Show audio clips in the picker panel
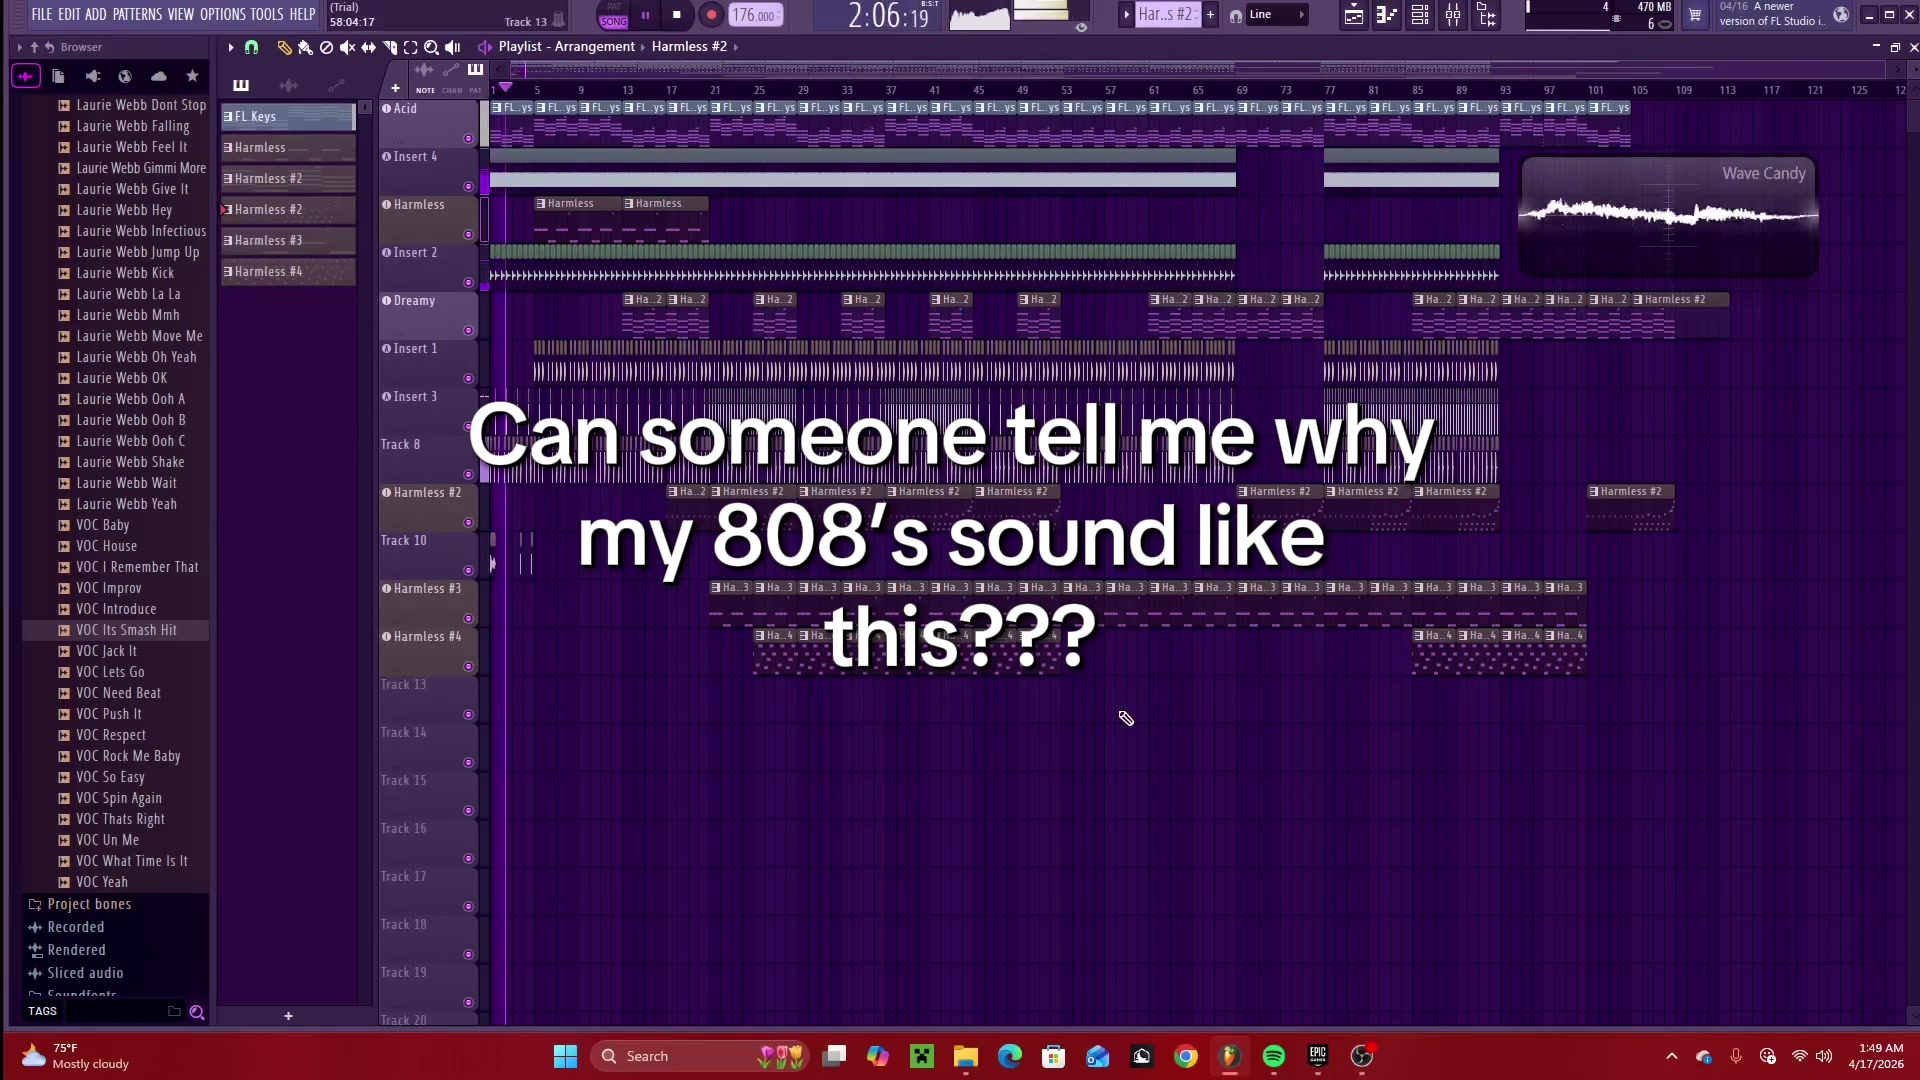Screen dimensions: 1920x1080 pyautogui.click(x=289, y=85)
